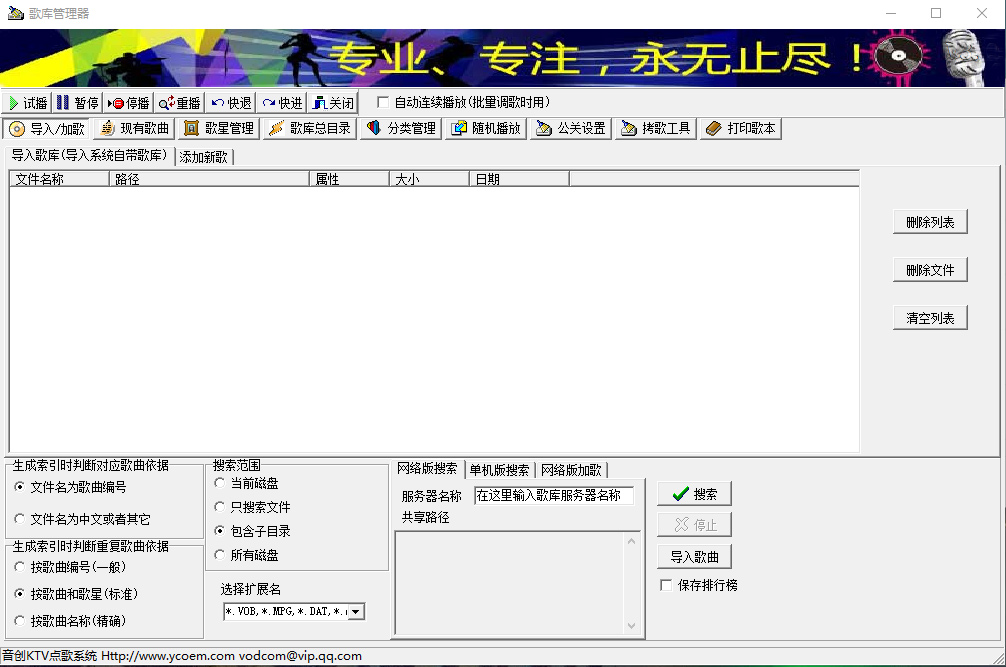Switch to 导入歌库 tab
This screenshot has height=667, width=1006.
pos(89,156)
